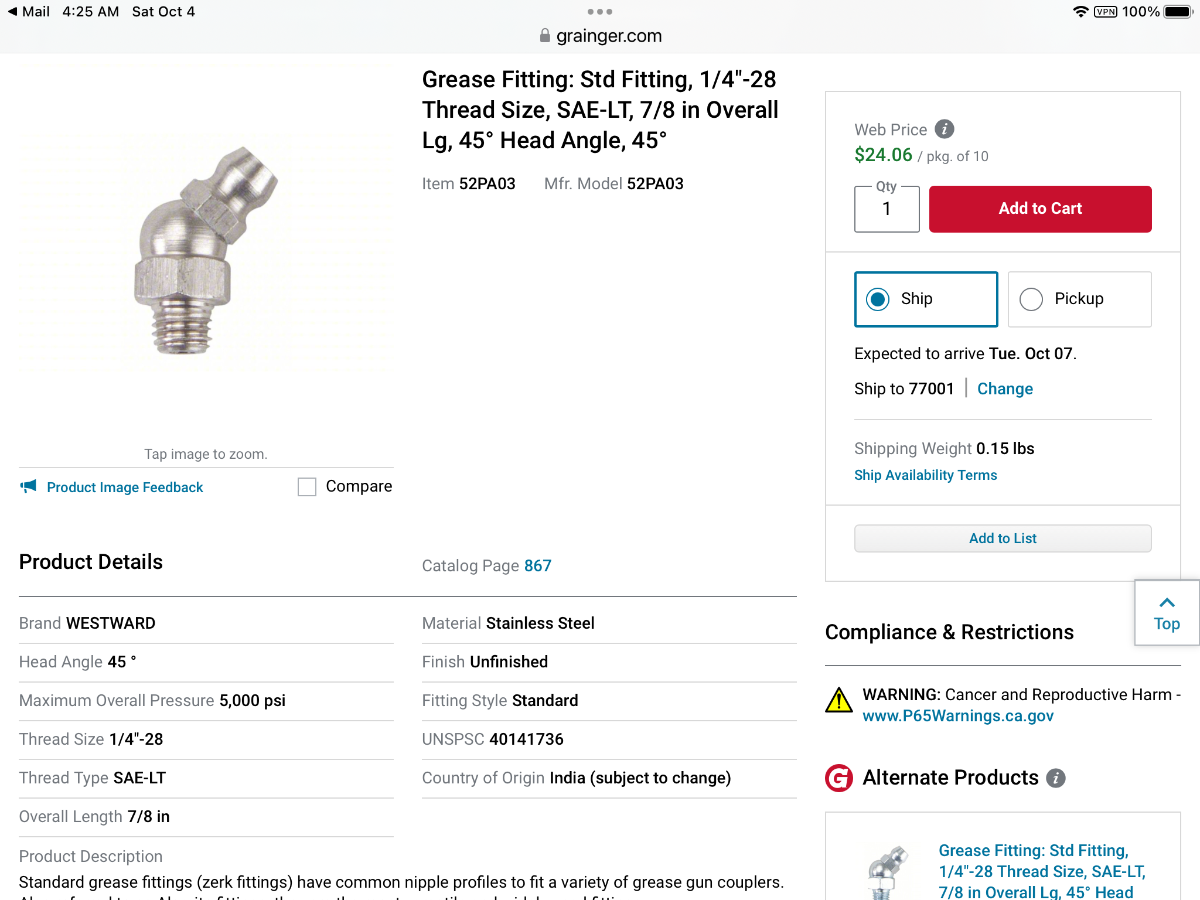Open the Ship Availability Terms link
This screenshot has height=900, width=1200.
tap(925, 475)
